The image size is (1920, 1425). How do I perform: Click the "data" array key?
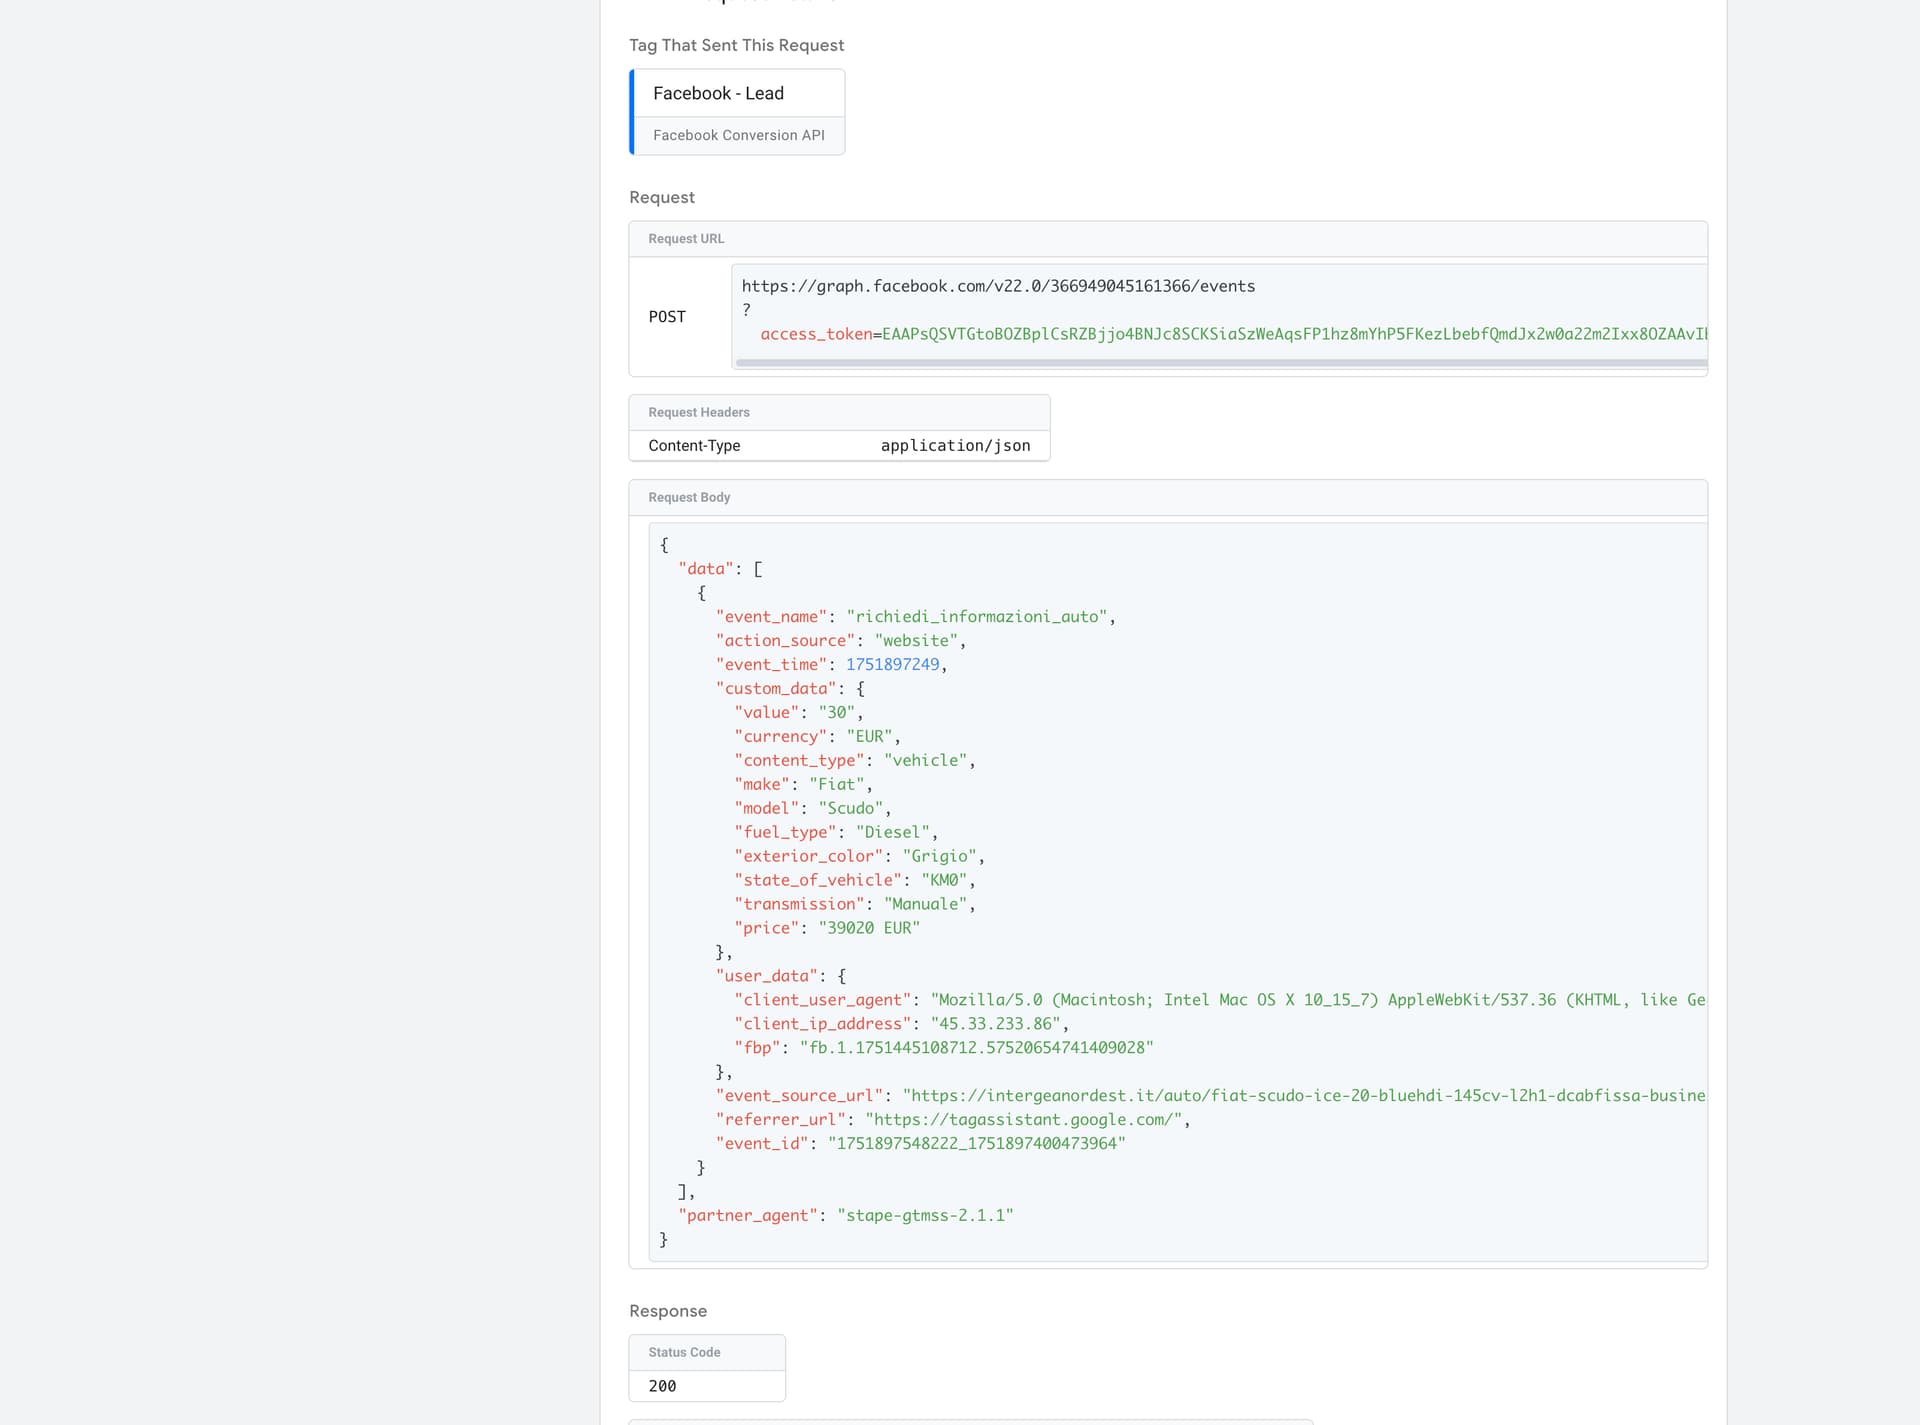point(706,569)
